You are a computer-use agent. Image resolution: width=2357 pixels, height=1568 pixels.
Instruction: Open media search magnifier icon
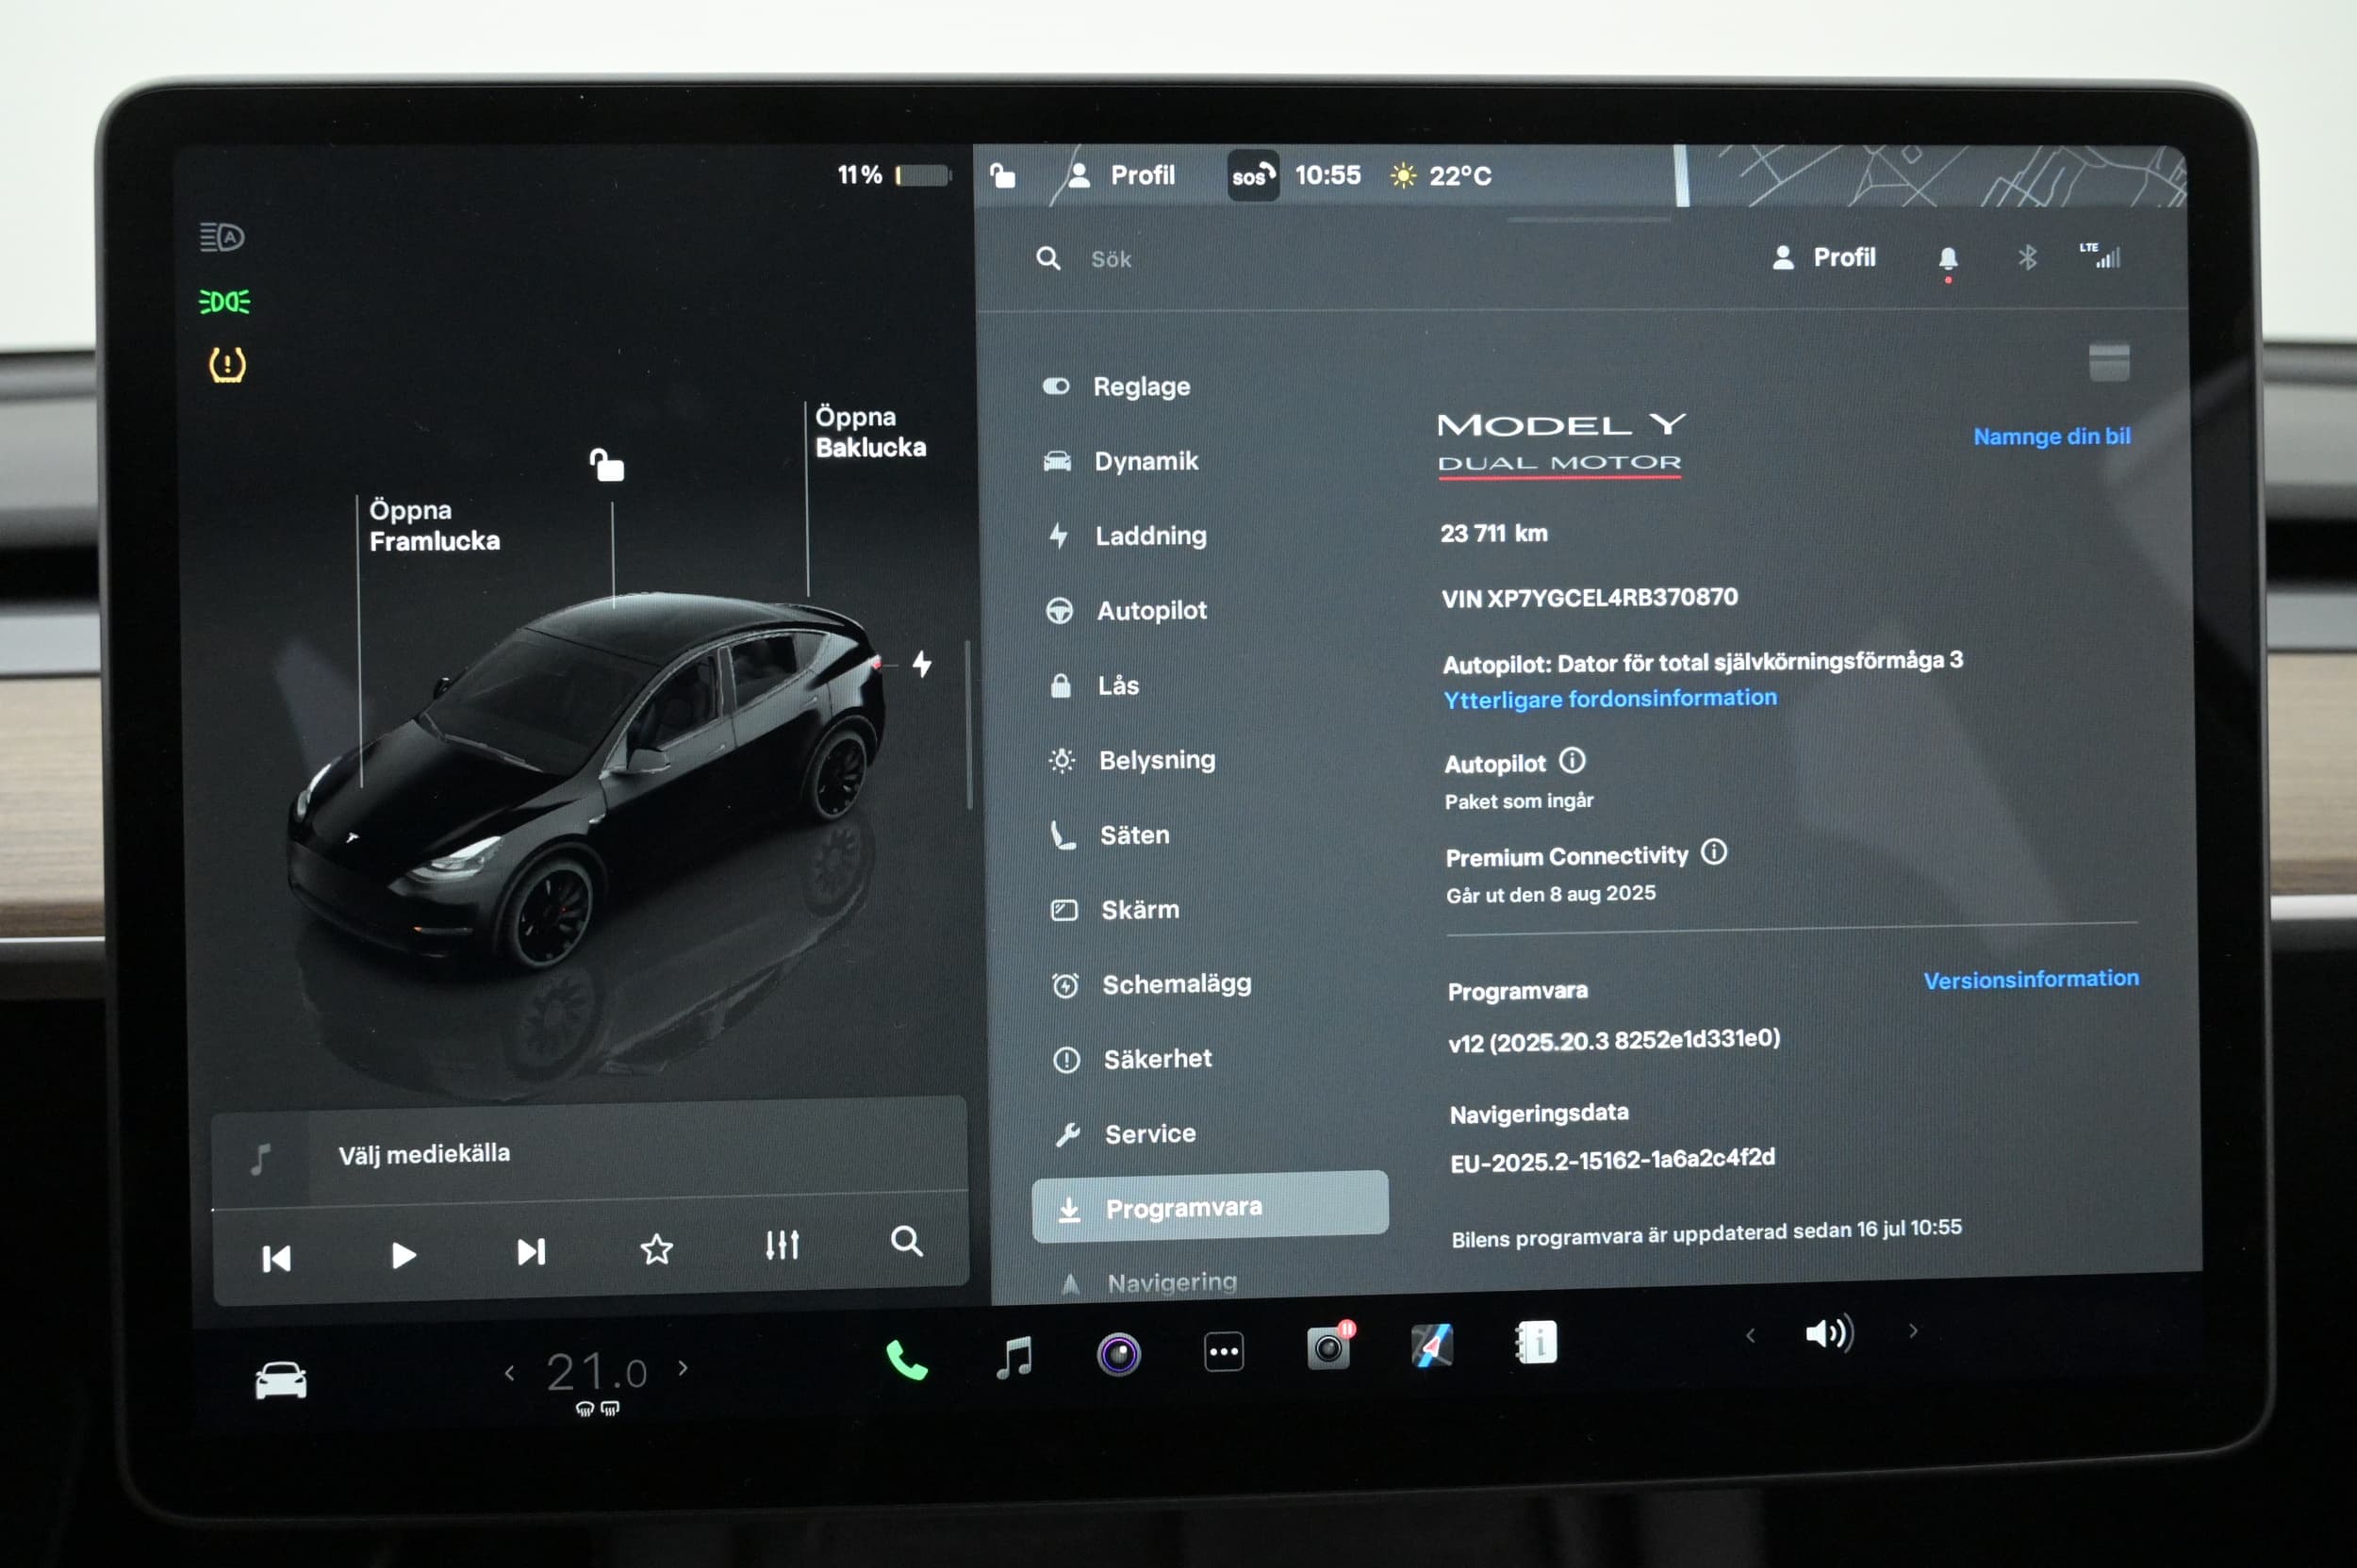tap(906, 1241)
